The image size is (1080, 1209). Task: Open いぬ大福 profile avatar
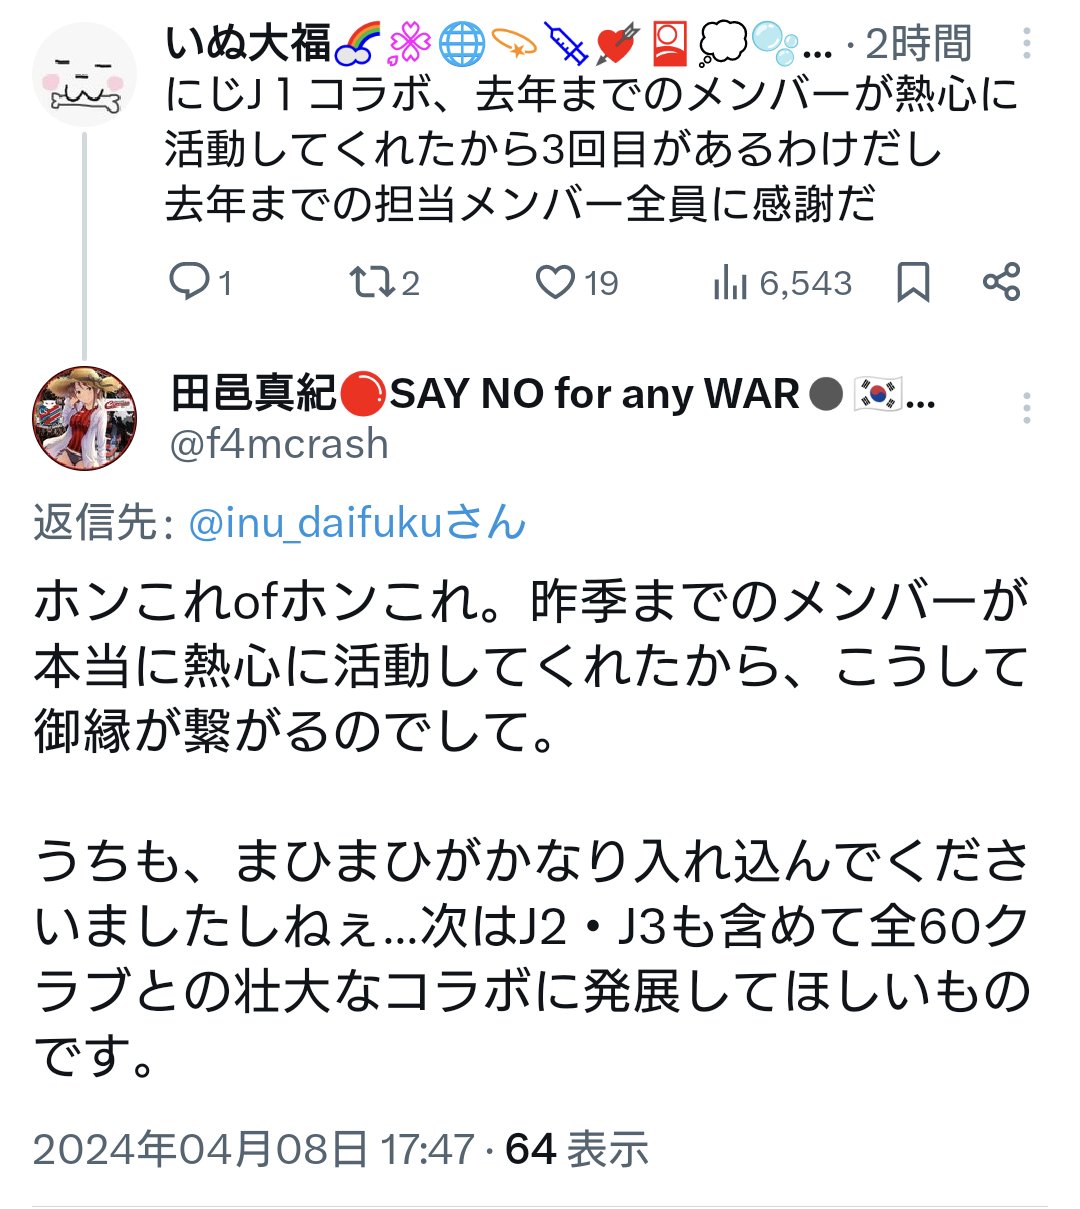[x=84, y=75]
